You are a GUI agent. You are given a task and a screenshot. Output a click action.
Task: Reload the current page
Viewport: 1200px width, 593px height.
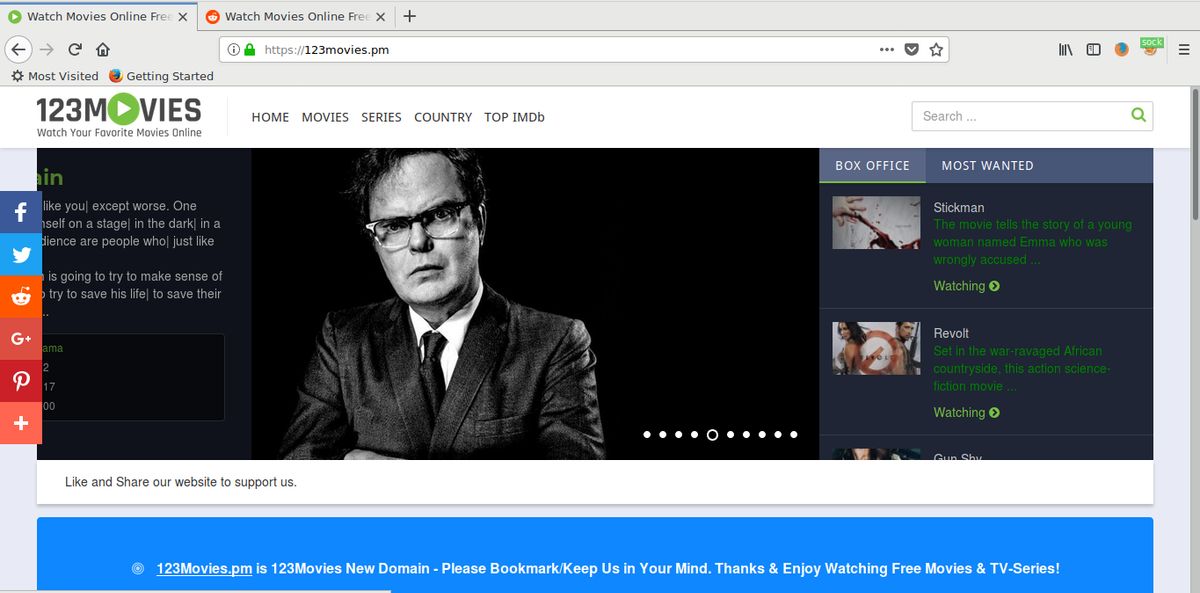click(75, 49)
